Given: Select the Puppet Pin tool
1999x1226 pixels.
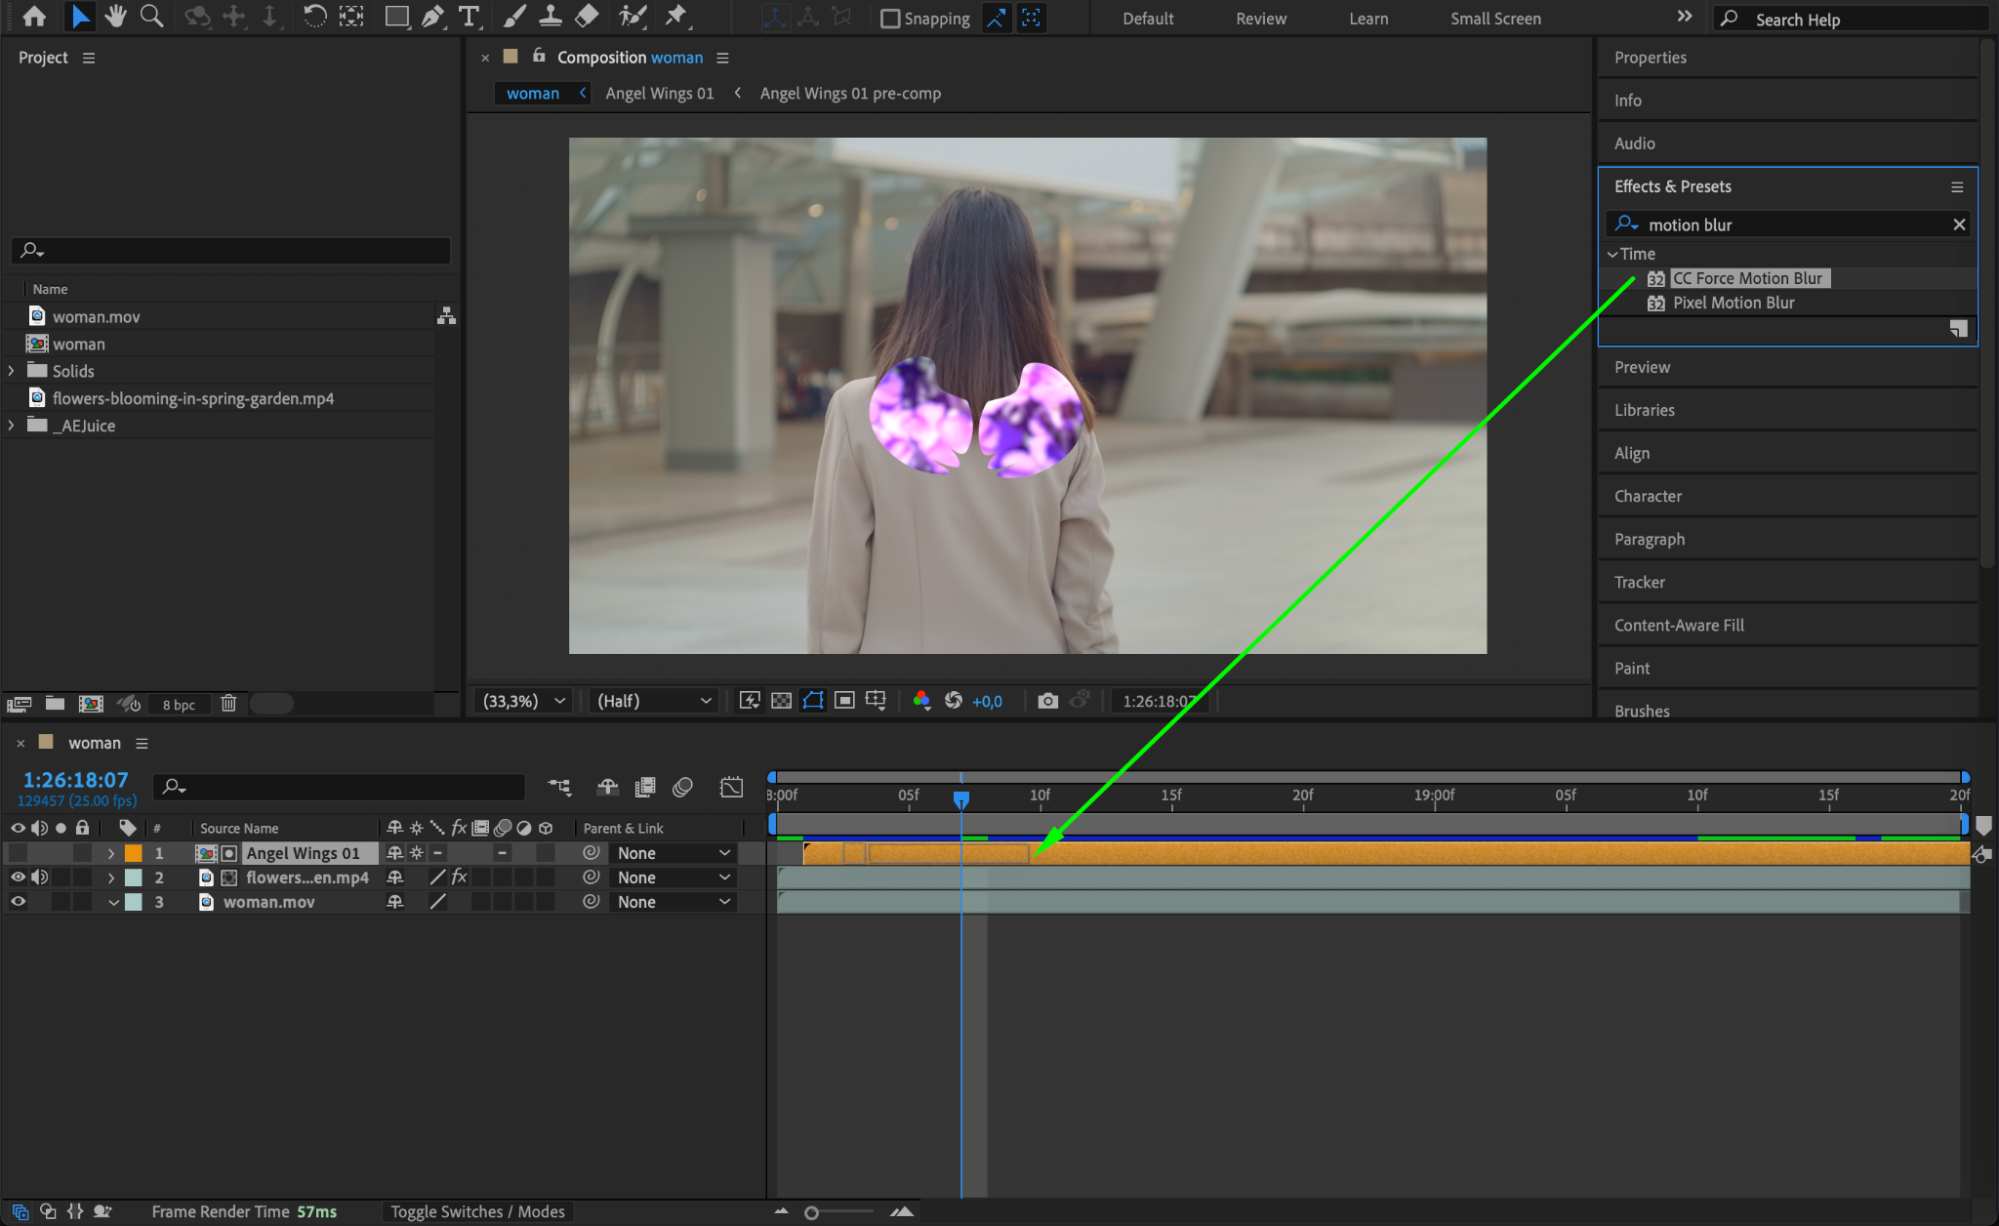Looking at the screenshot, I should [x=677, y=16].
